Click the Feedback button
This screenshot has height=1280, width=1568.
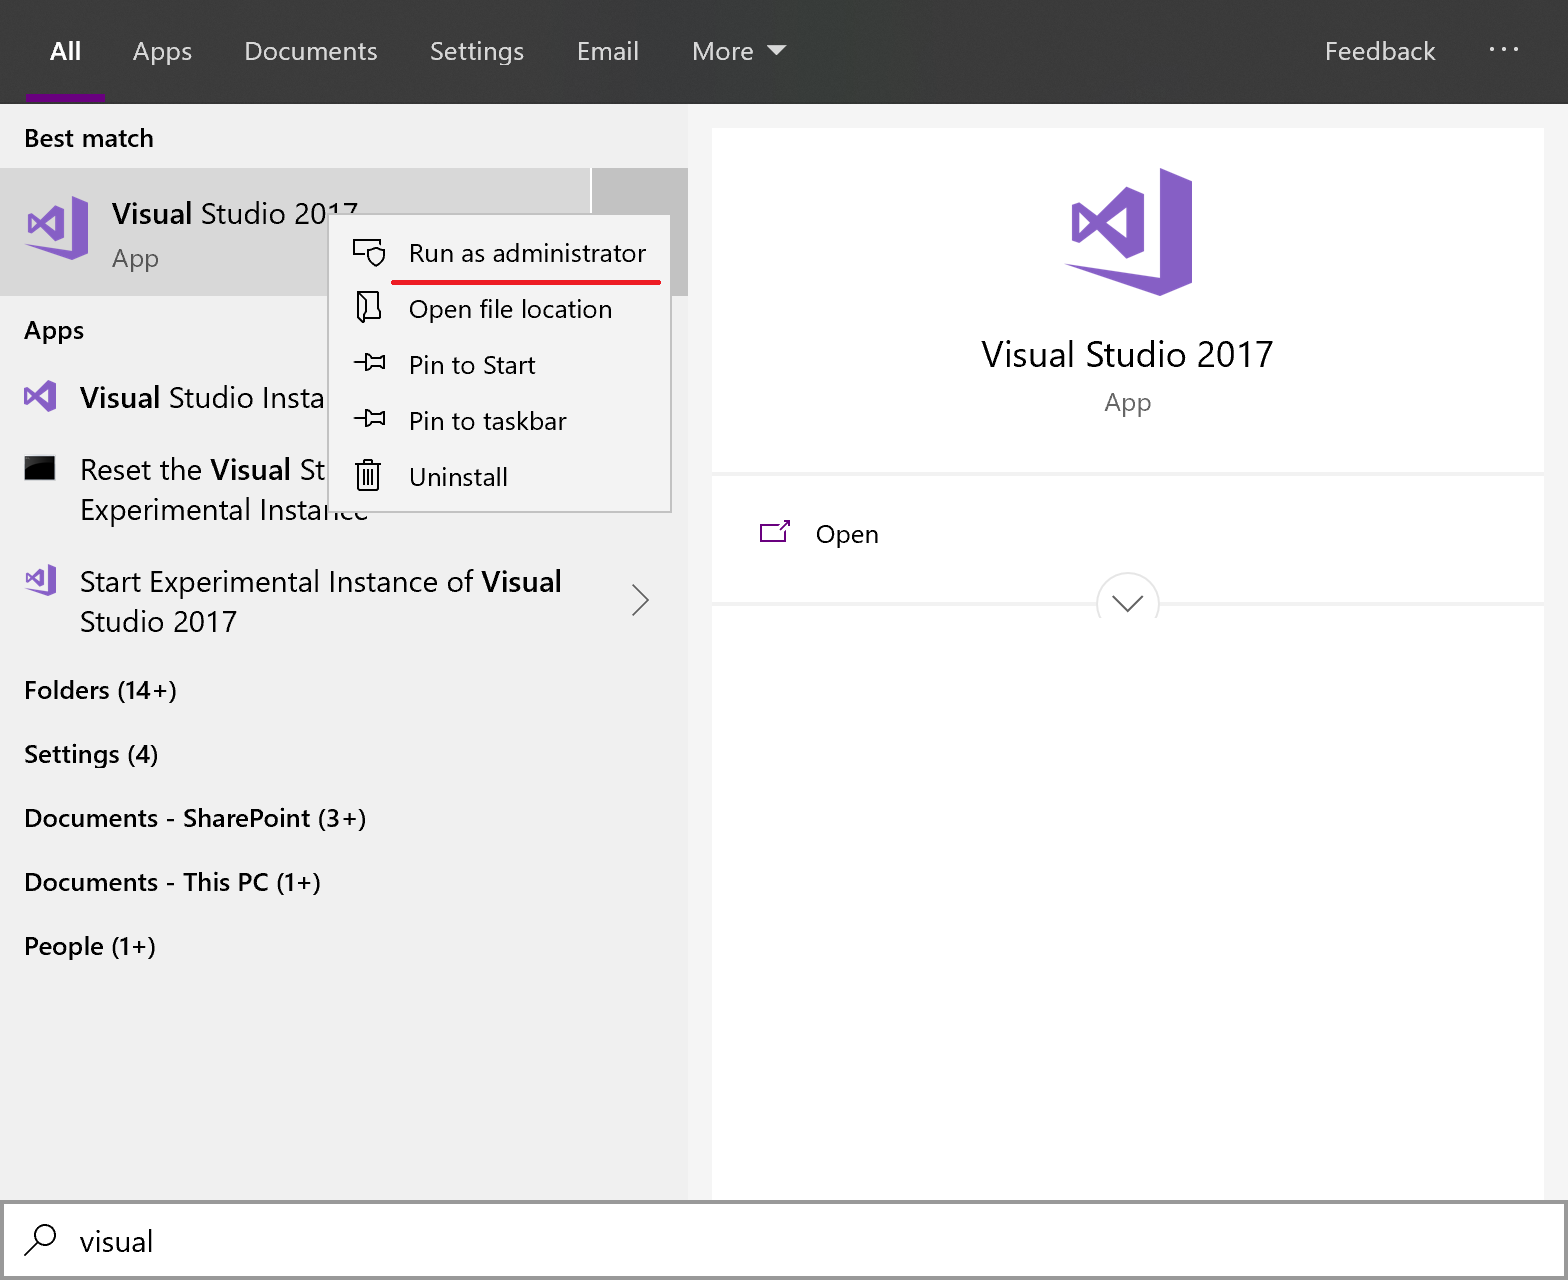click(x=1380, y=51)
